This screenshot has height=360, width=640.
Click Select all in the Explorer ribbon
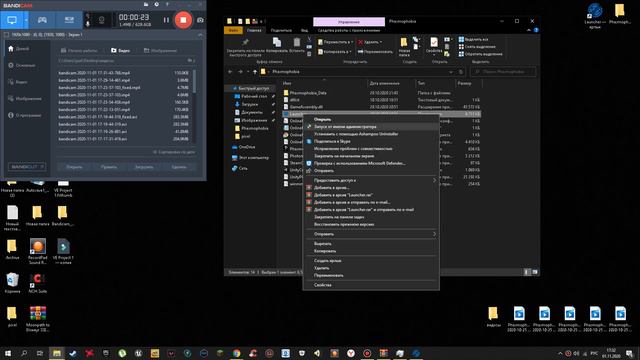pos(473,40)
